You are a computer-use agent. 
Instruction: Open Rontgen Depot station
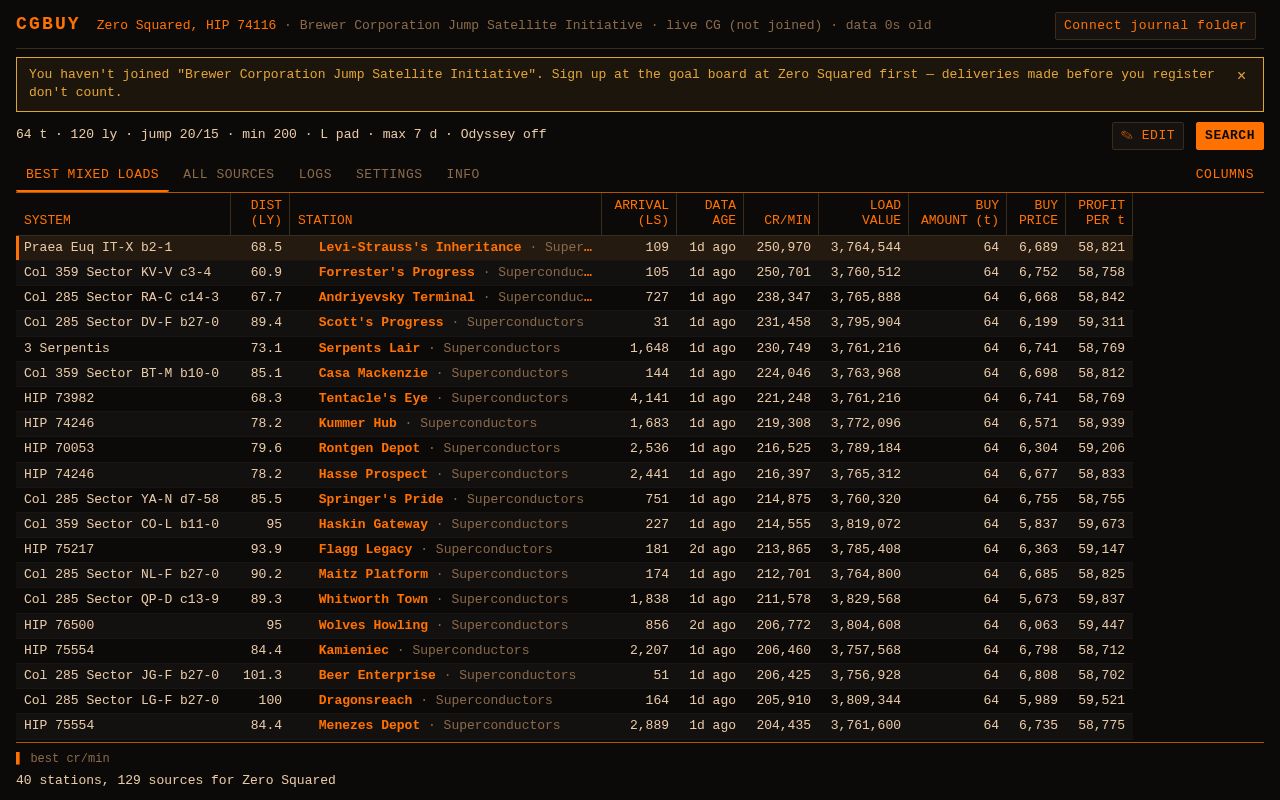click(x=370, y=449)
